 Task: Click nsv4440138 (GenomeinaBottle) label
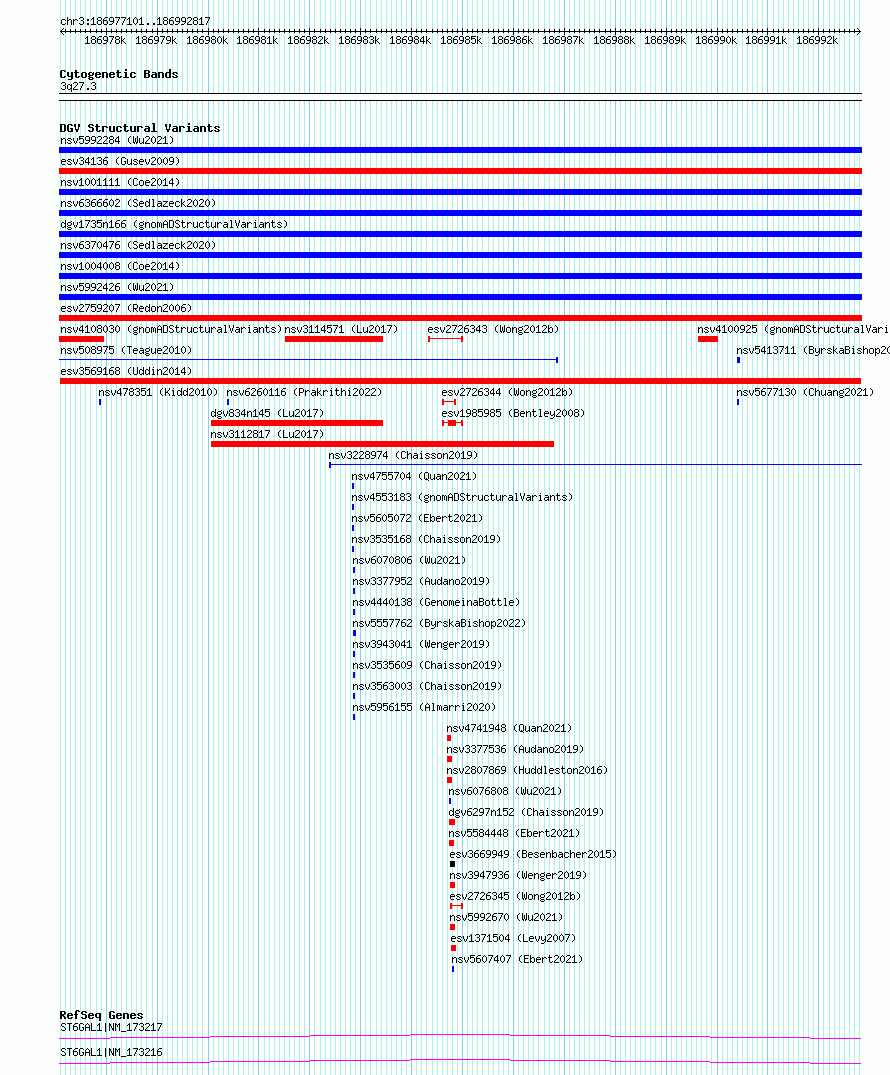tap(436, 602)
